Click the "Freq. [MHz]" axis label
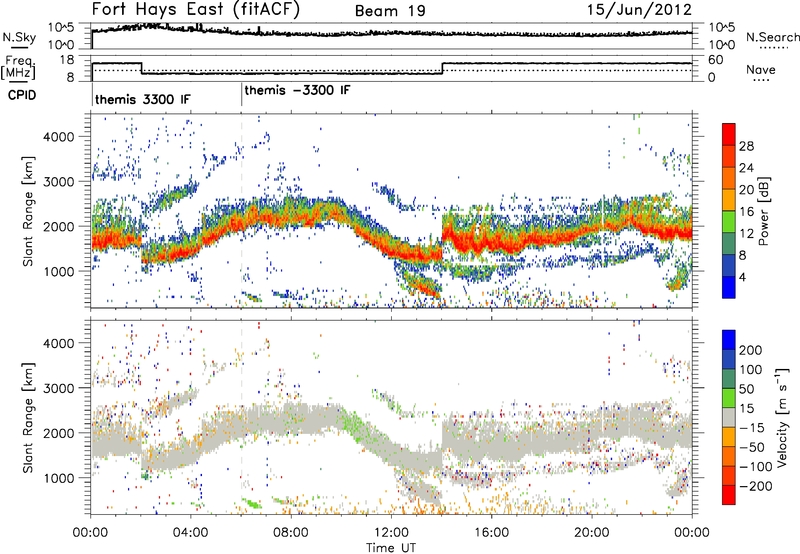The width and height of the screenshot is (800, 554). pos(18,67)
